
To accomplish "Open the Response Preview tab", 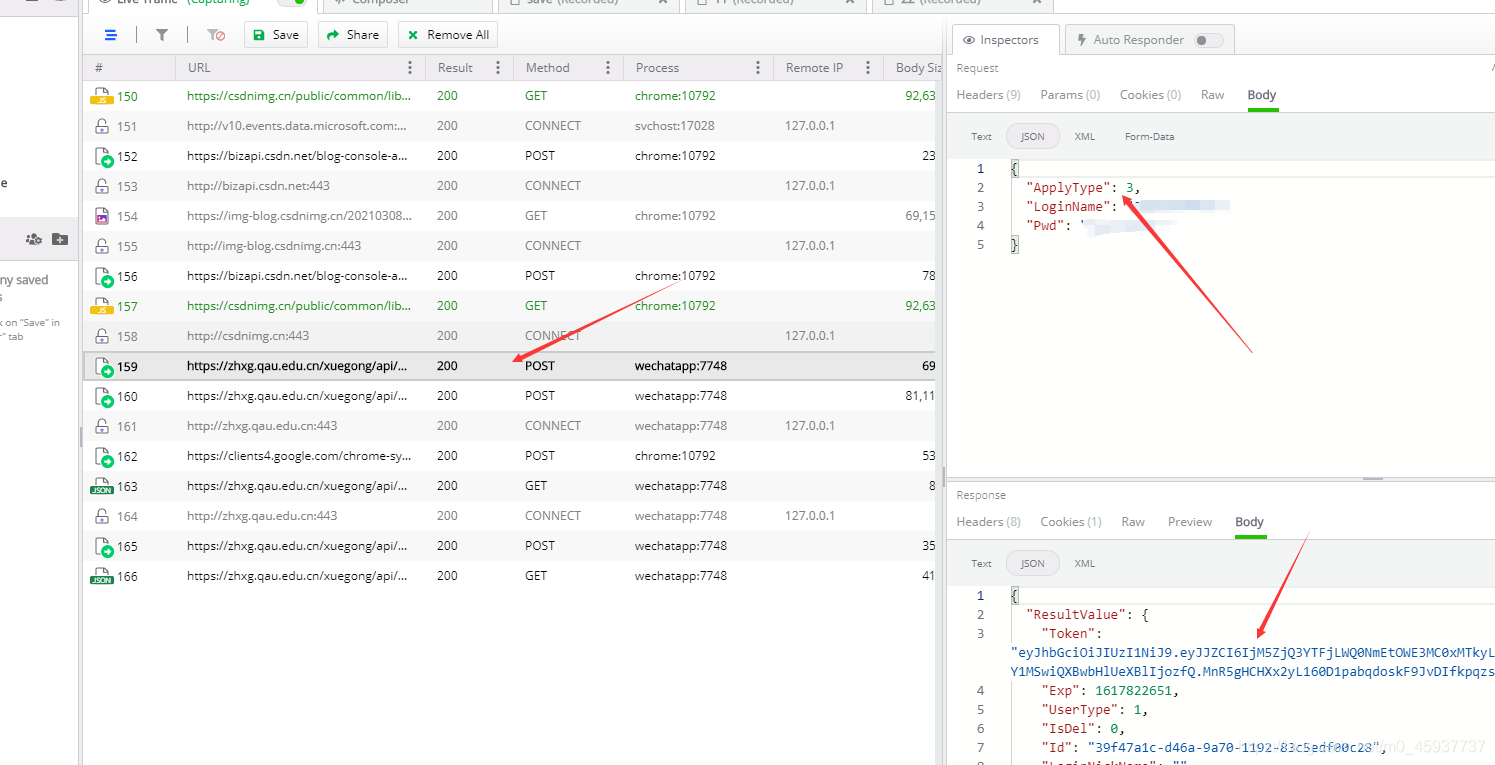I will tap(1190, 522).
